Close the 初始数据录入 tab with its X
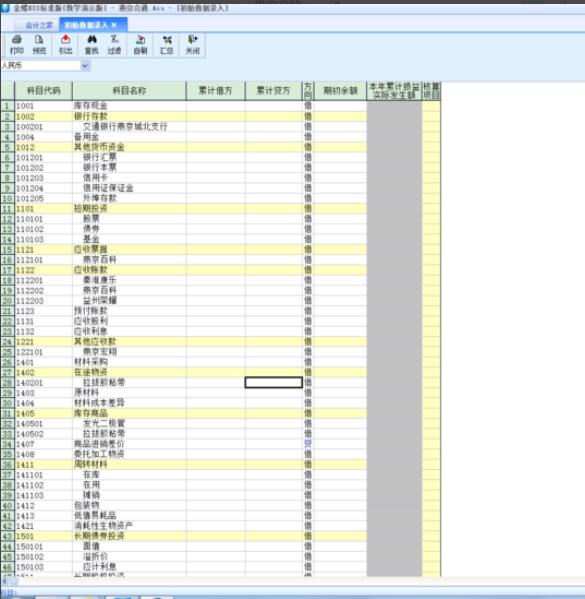 click(x=114, y=25)
